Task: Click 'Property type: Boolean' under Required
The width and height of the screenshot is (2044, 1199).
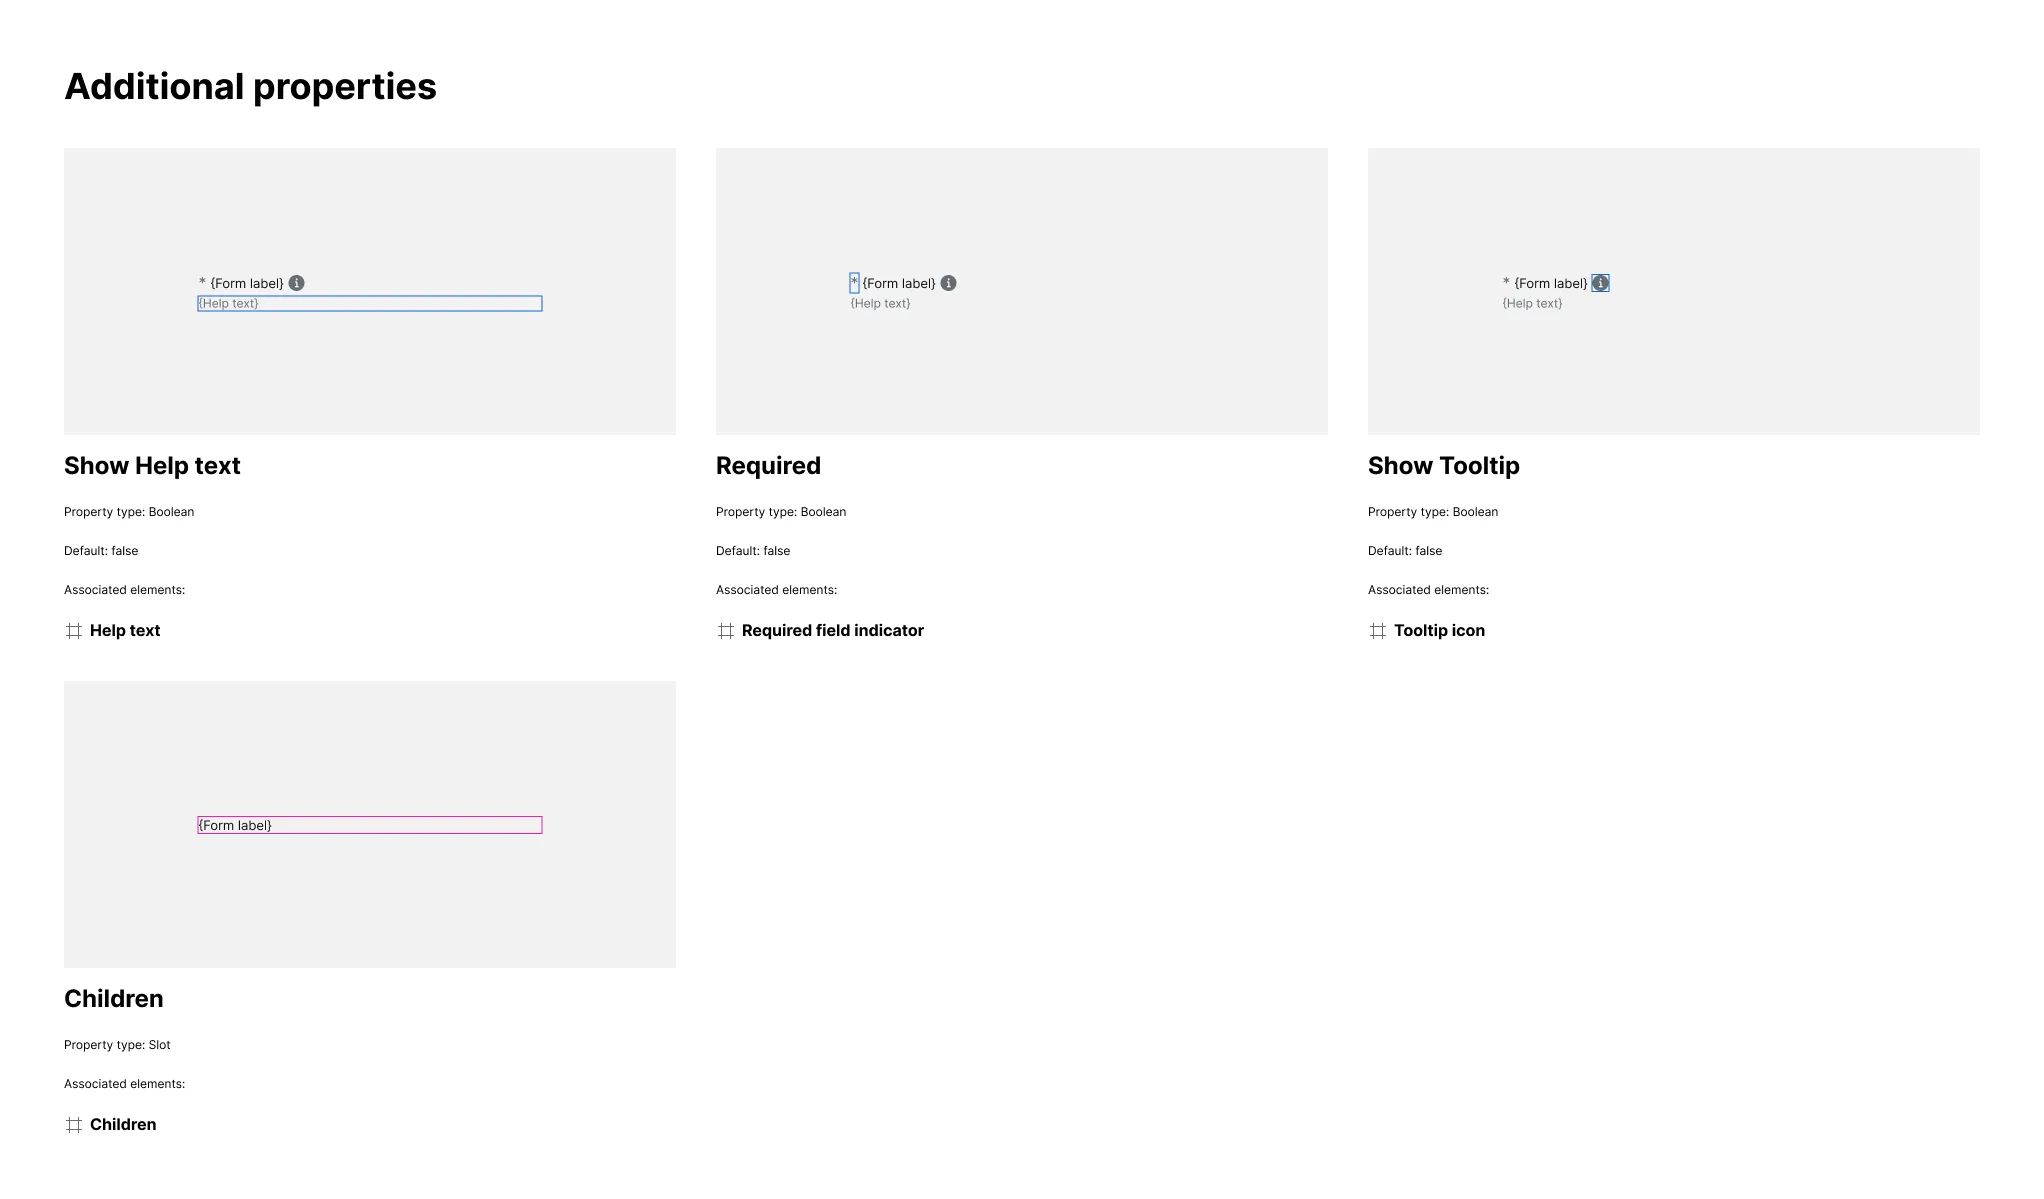Action: click(781, 512)
